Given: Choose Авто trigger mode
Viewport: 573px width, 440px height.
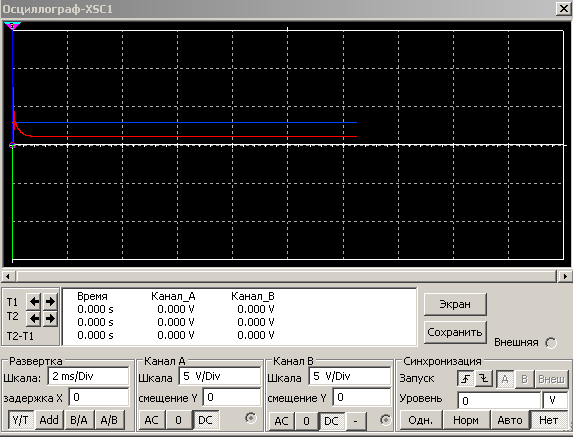Looking at the screenshot, I should 510,420.
